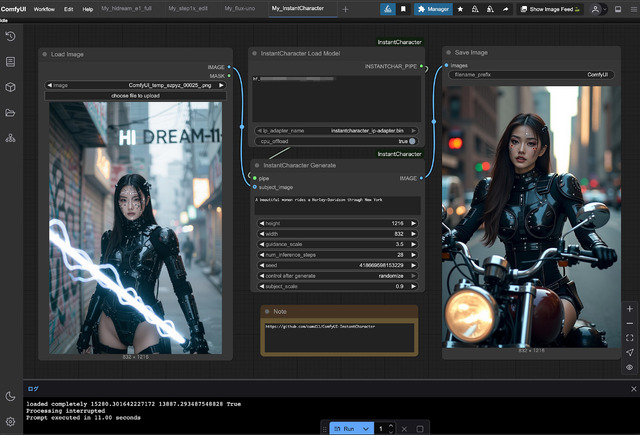Toggle link visibility eye icon
The width and height of the screenshot is (640, 435).
click(x=630, y=367)
